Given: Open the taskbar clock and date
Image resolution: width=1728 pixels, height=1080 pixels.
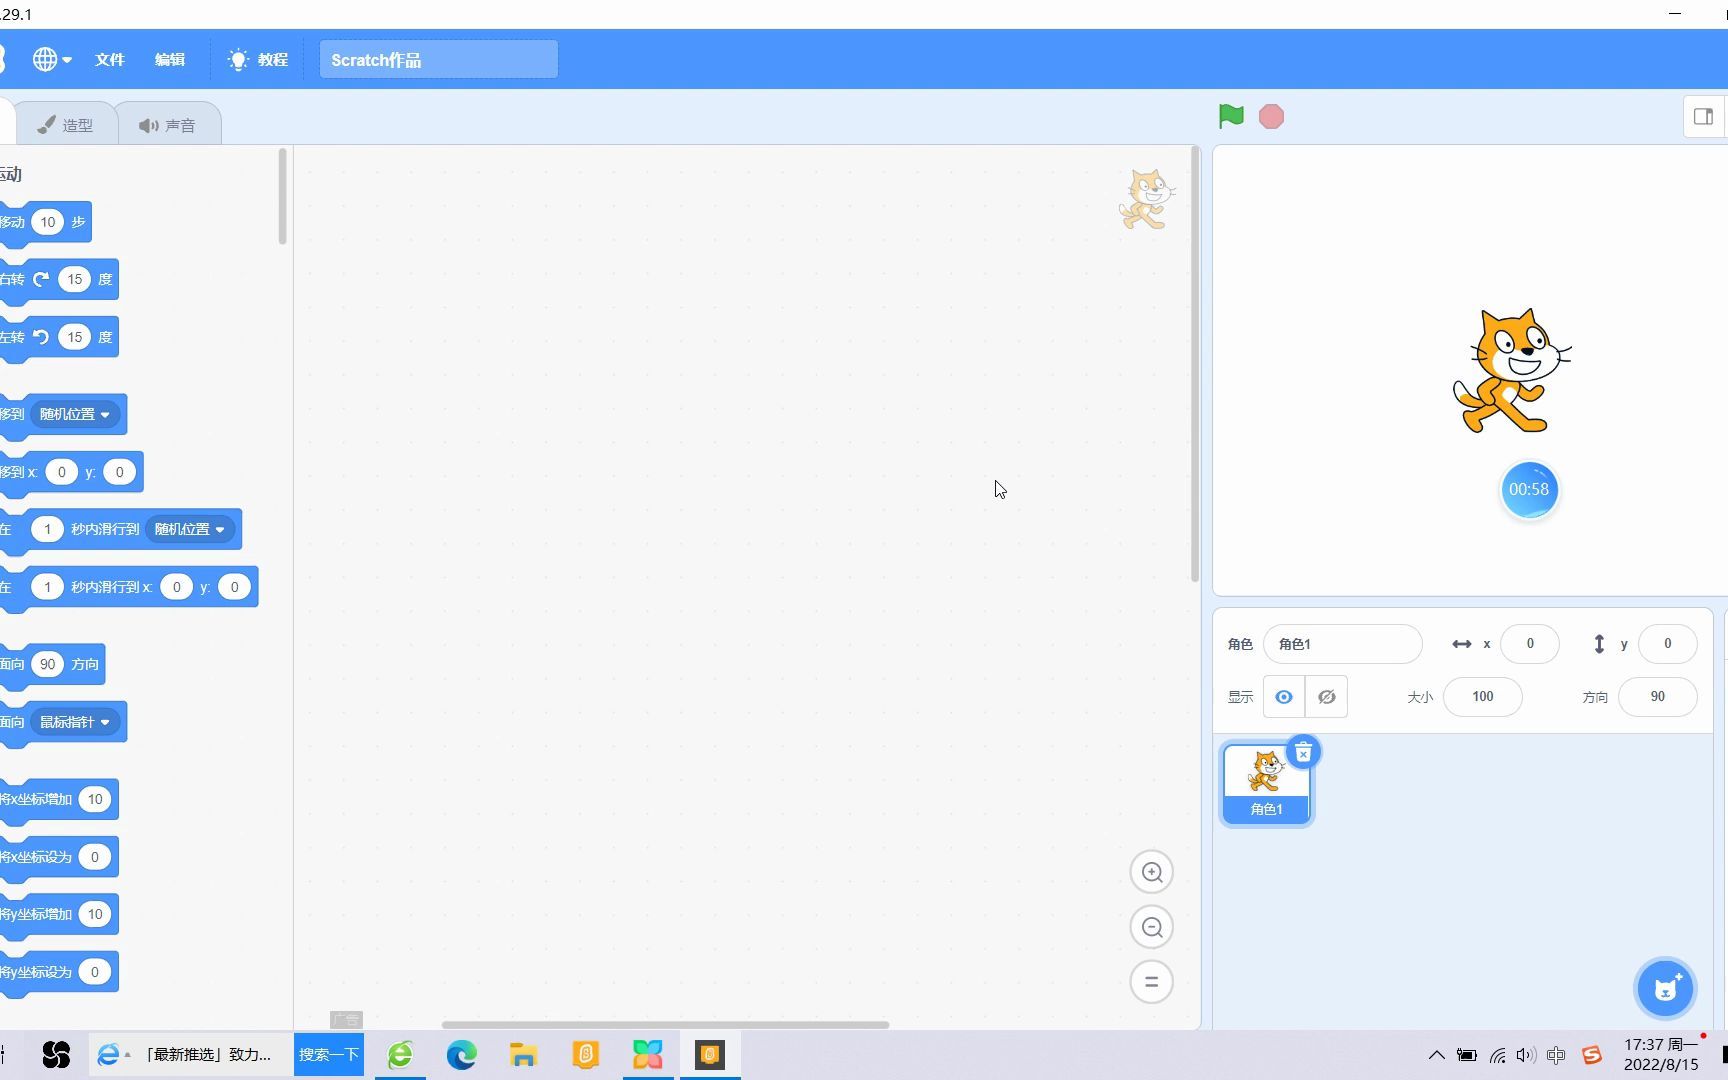Looking at the screenshot, I should (1661, 1055).
